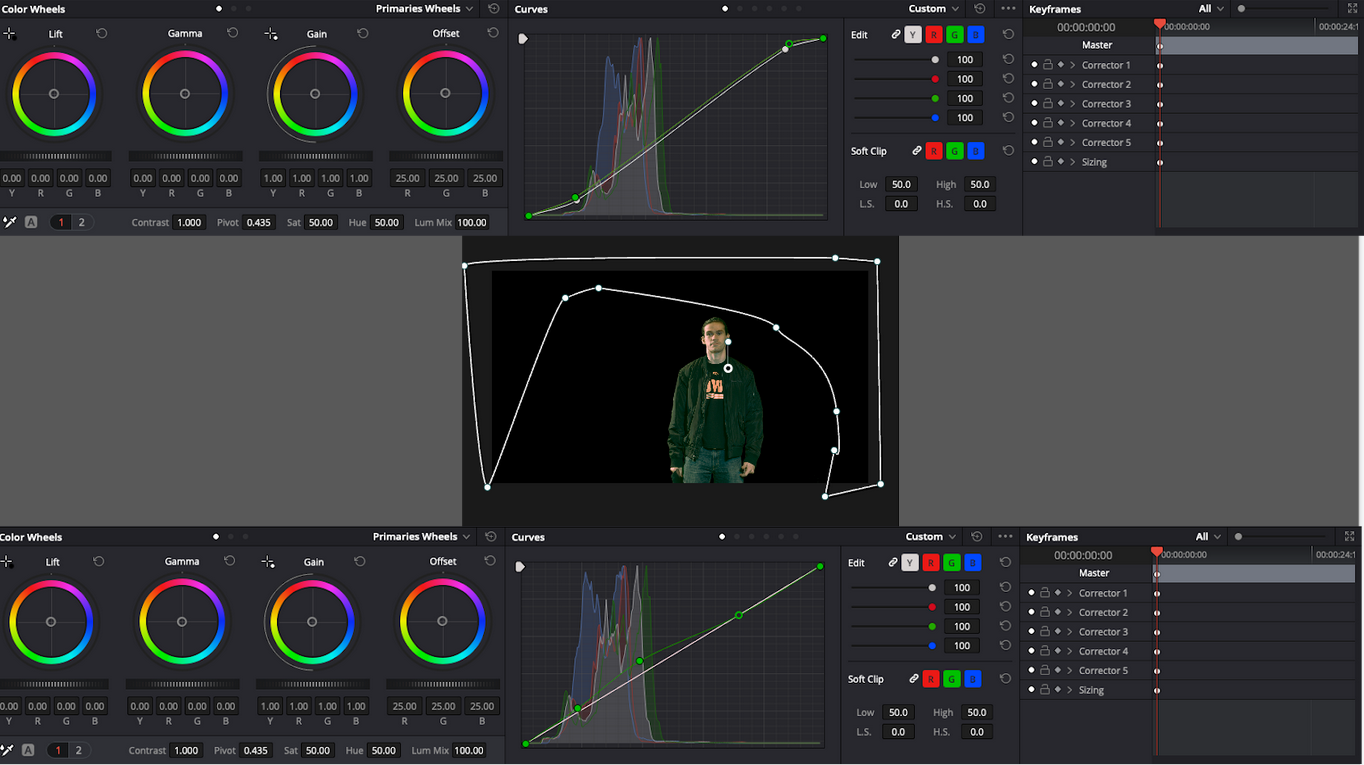Toggle upper Edit B channel button
The height and width of the screenshot is (765, 1364).
click(976, 34)
